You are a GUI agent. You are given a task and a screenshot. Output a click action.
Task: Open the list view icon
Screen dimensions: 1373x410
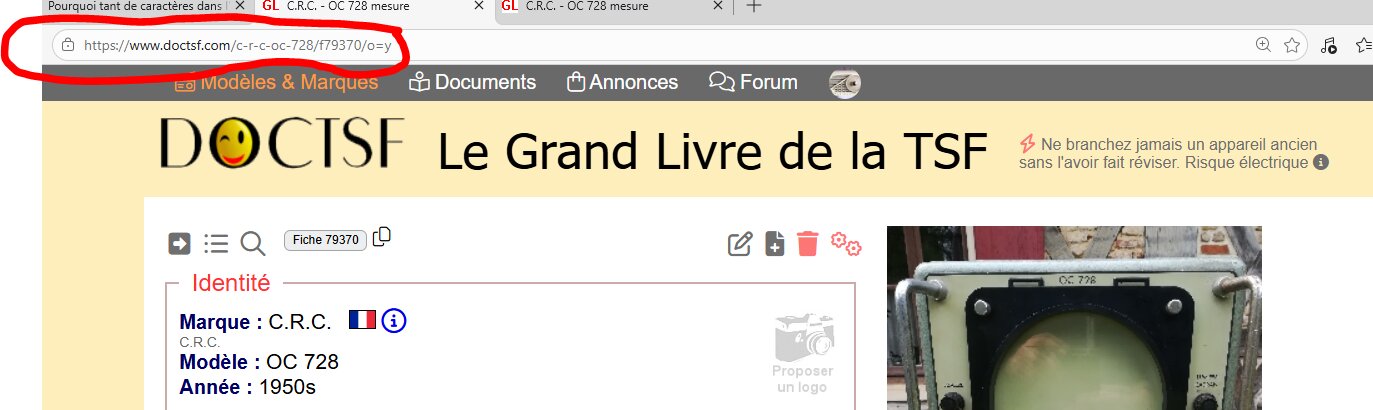[216, 243]
